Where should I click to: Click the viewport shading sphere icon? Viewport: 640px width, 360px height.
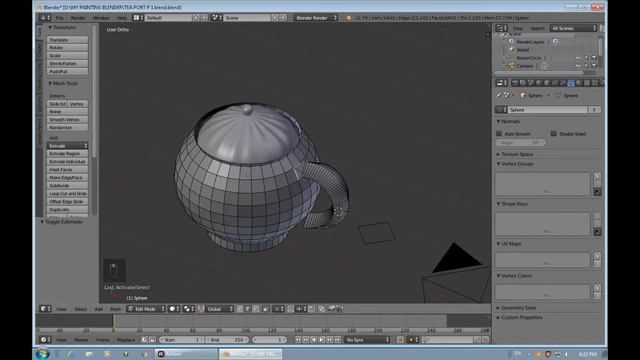(174, 309)
